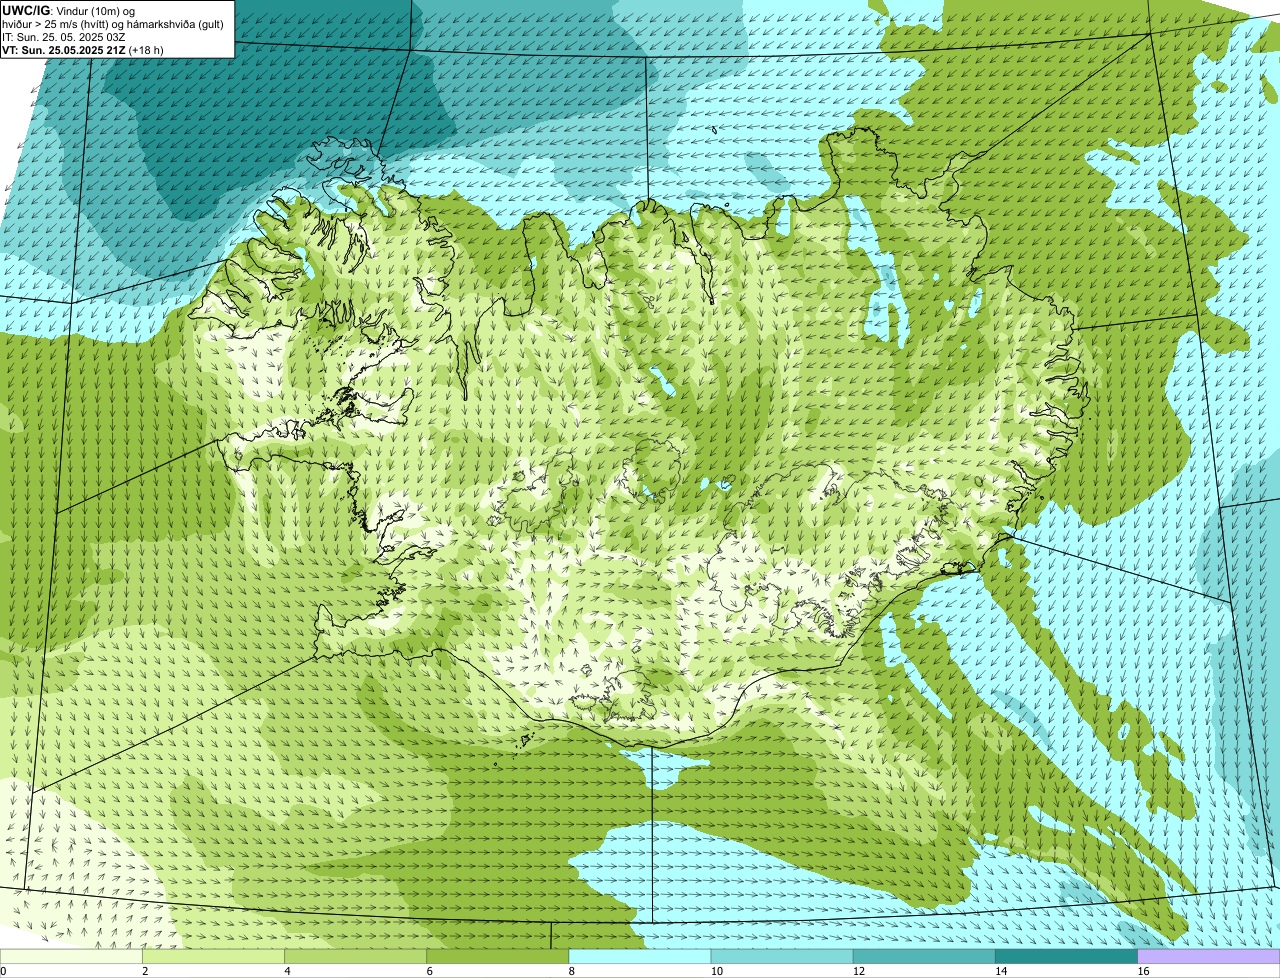Click the legend scale label '10'
The image size is (1280, 978).
pyautogui.click(x=716, y=971)
